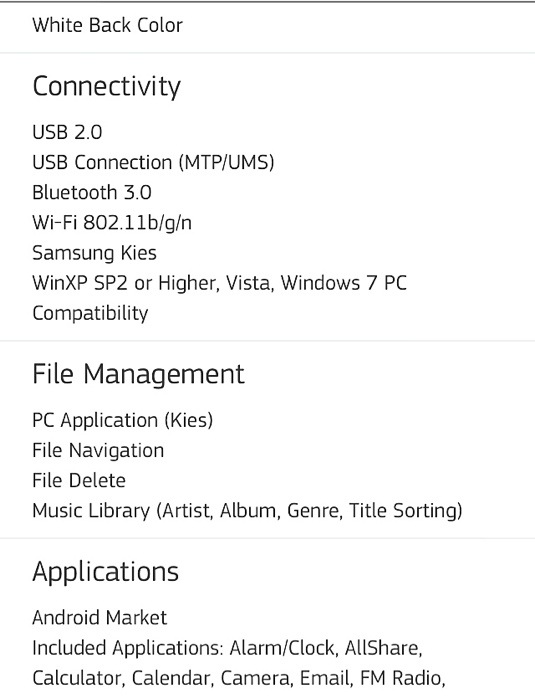
Task: Click PC Application (Kies) entry
Action: coord(123,420)
